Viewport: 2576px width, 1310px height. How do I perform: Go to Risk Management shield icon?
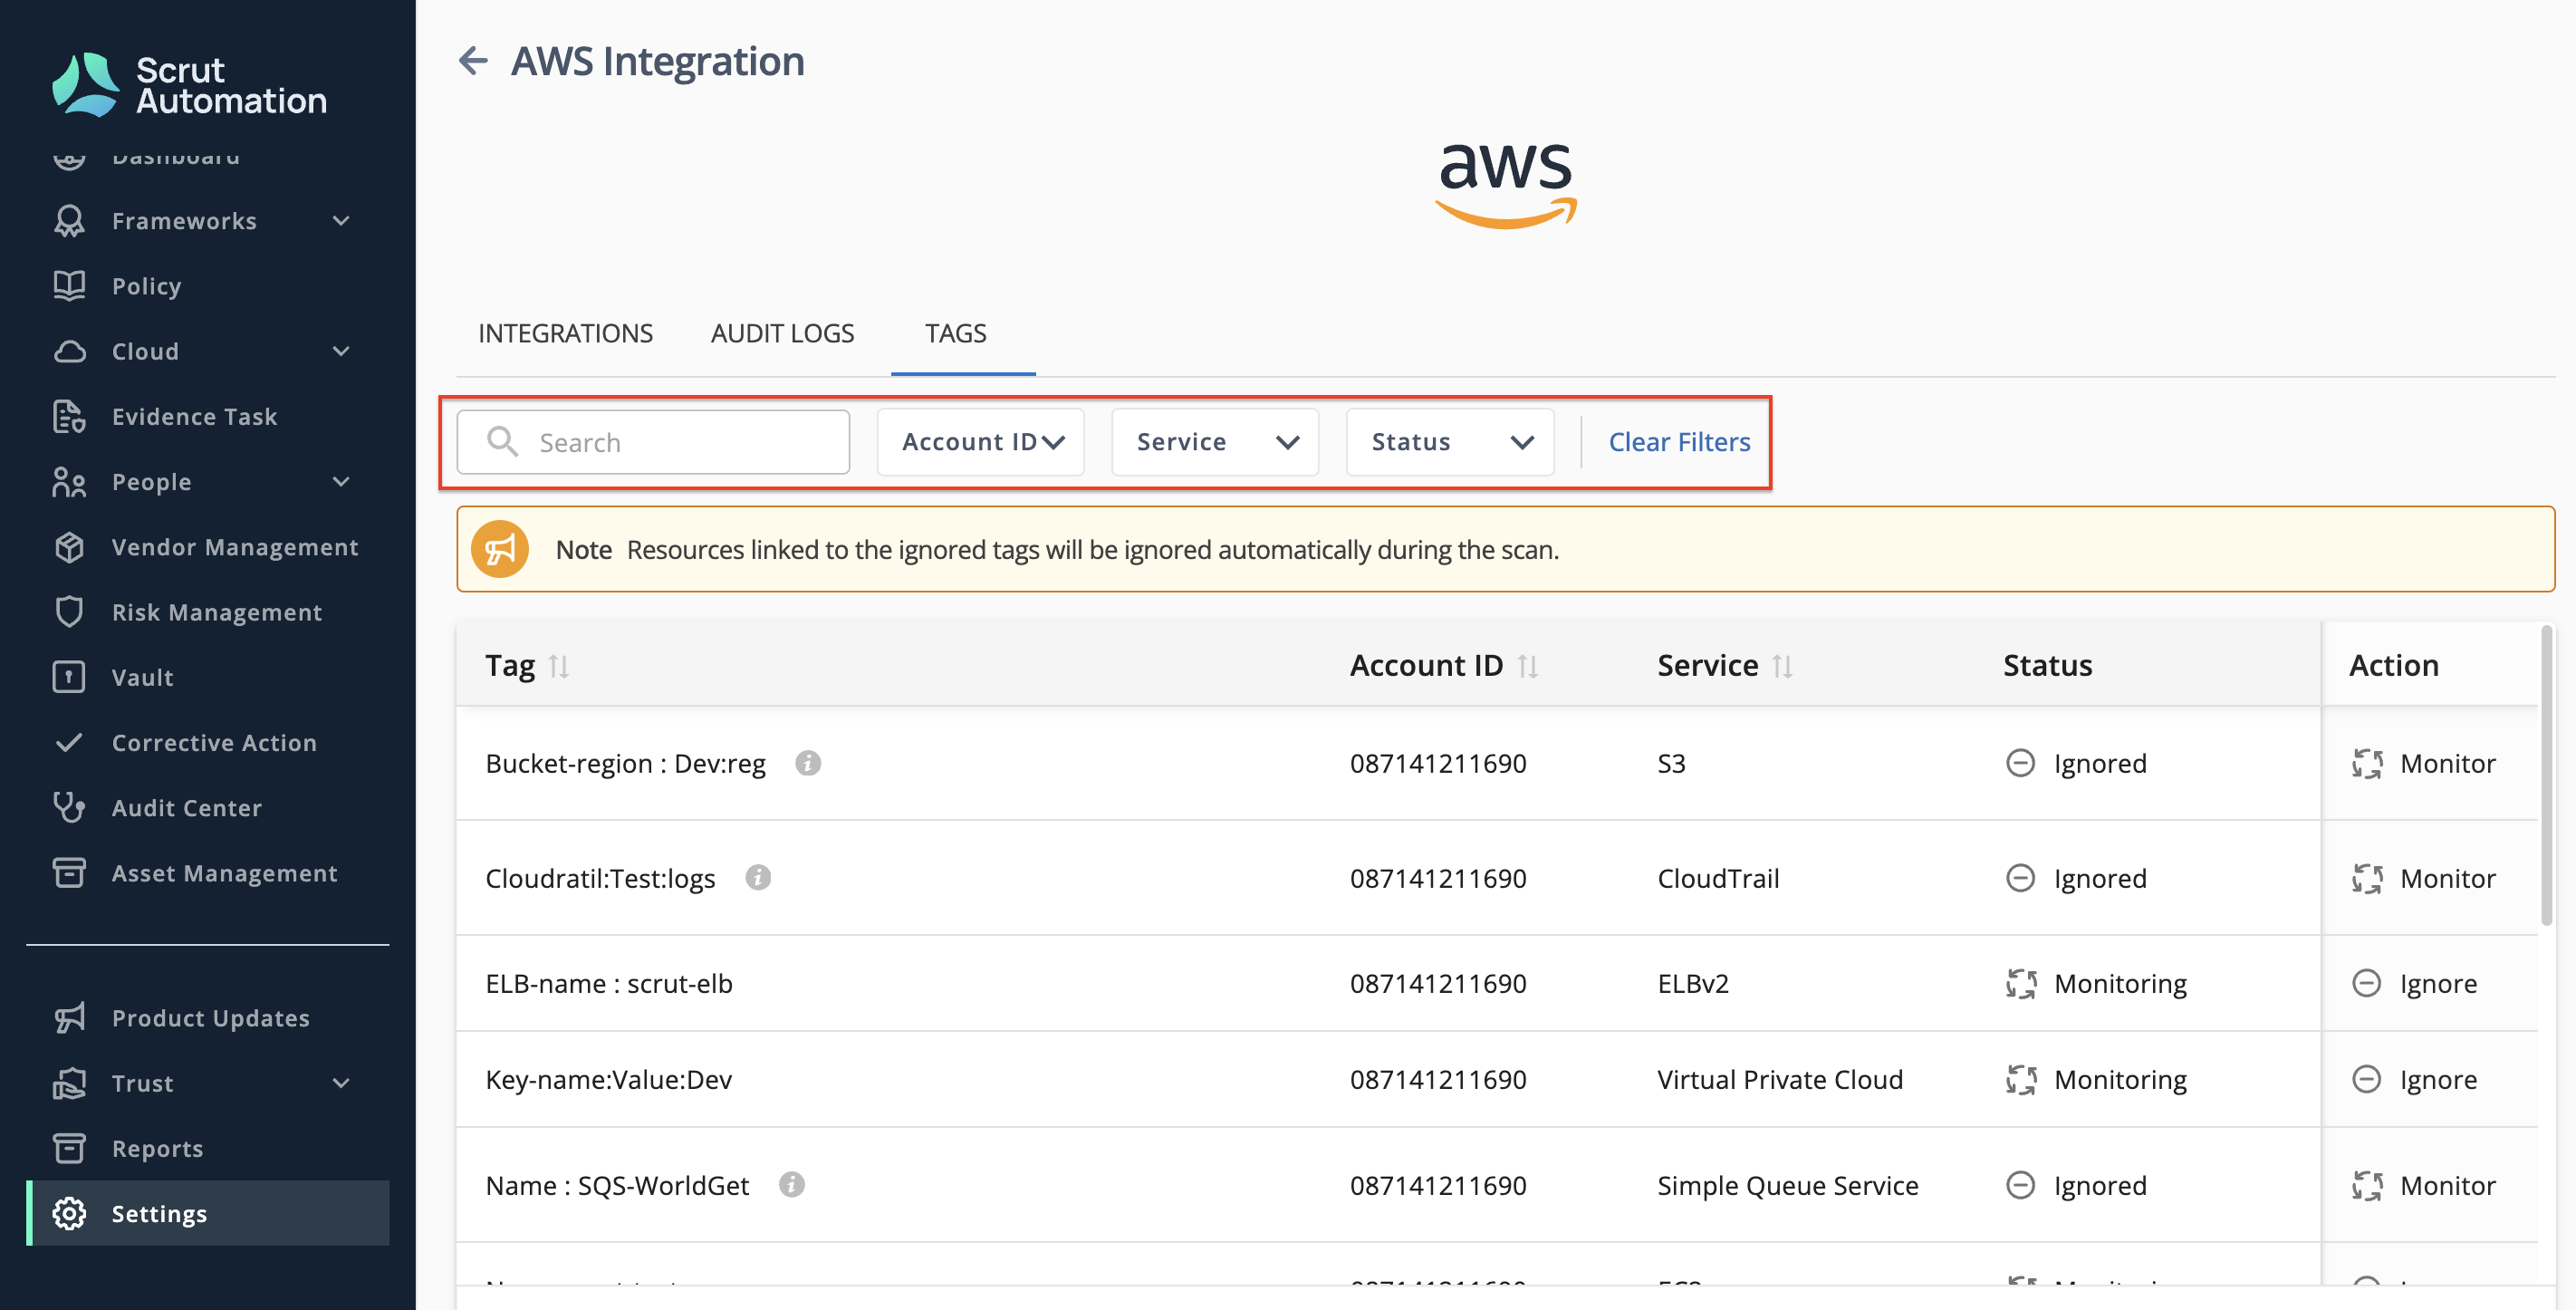pos(69,612)
